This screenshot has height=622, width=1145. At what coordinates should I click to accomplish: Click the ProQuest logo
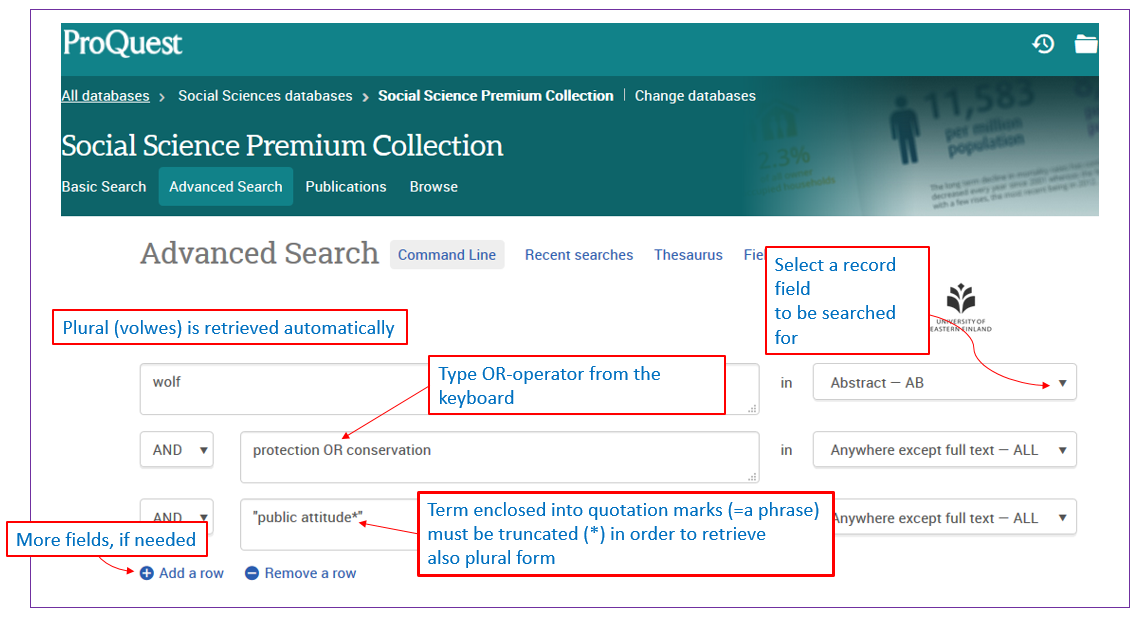[122, 43]
